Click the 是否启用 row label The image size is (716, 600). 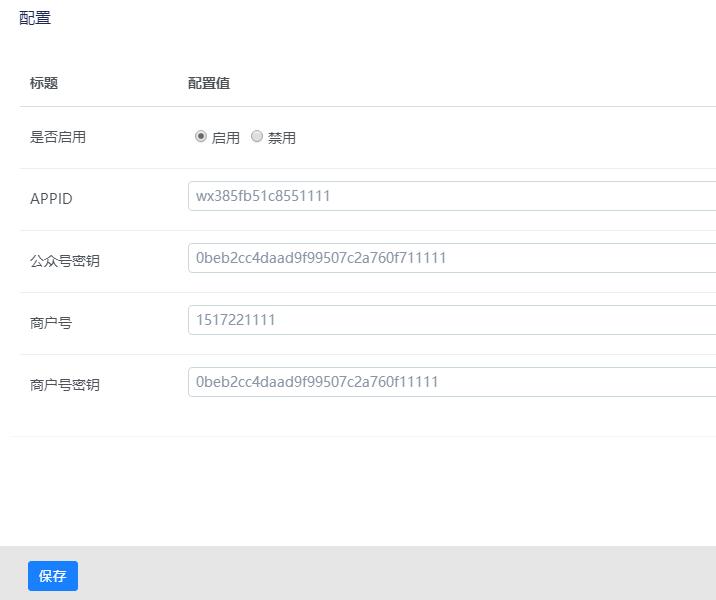click(x=58, y=137)
